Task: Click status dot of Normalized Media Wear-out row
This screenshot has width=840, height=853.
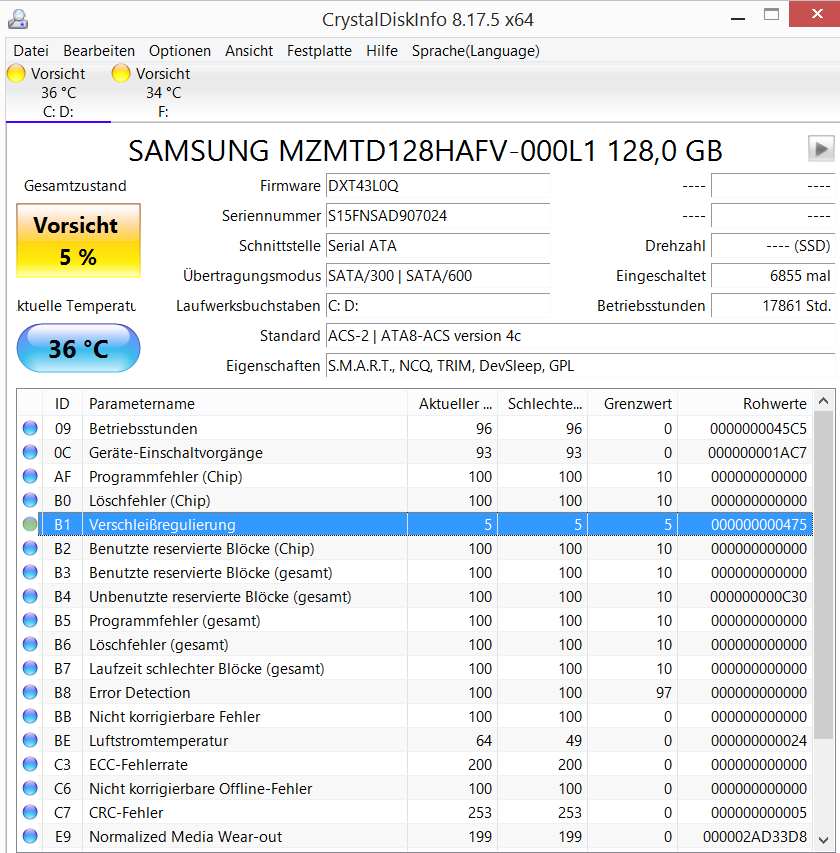Action: (30, 836)
